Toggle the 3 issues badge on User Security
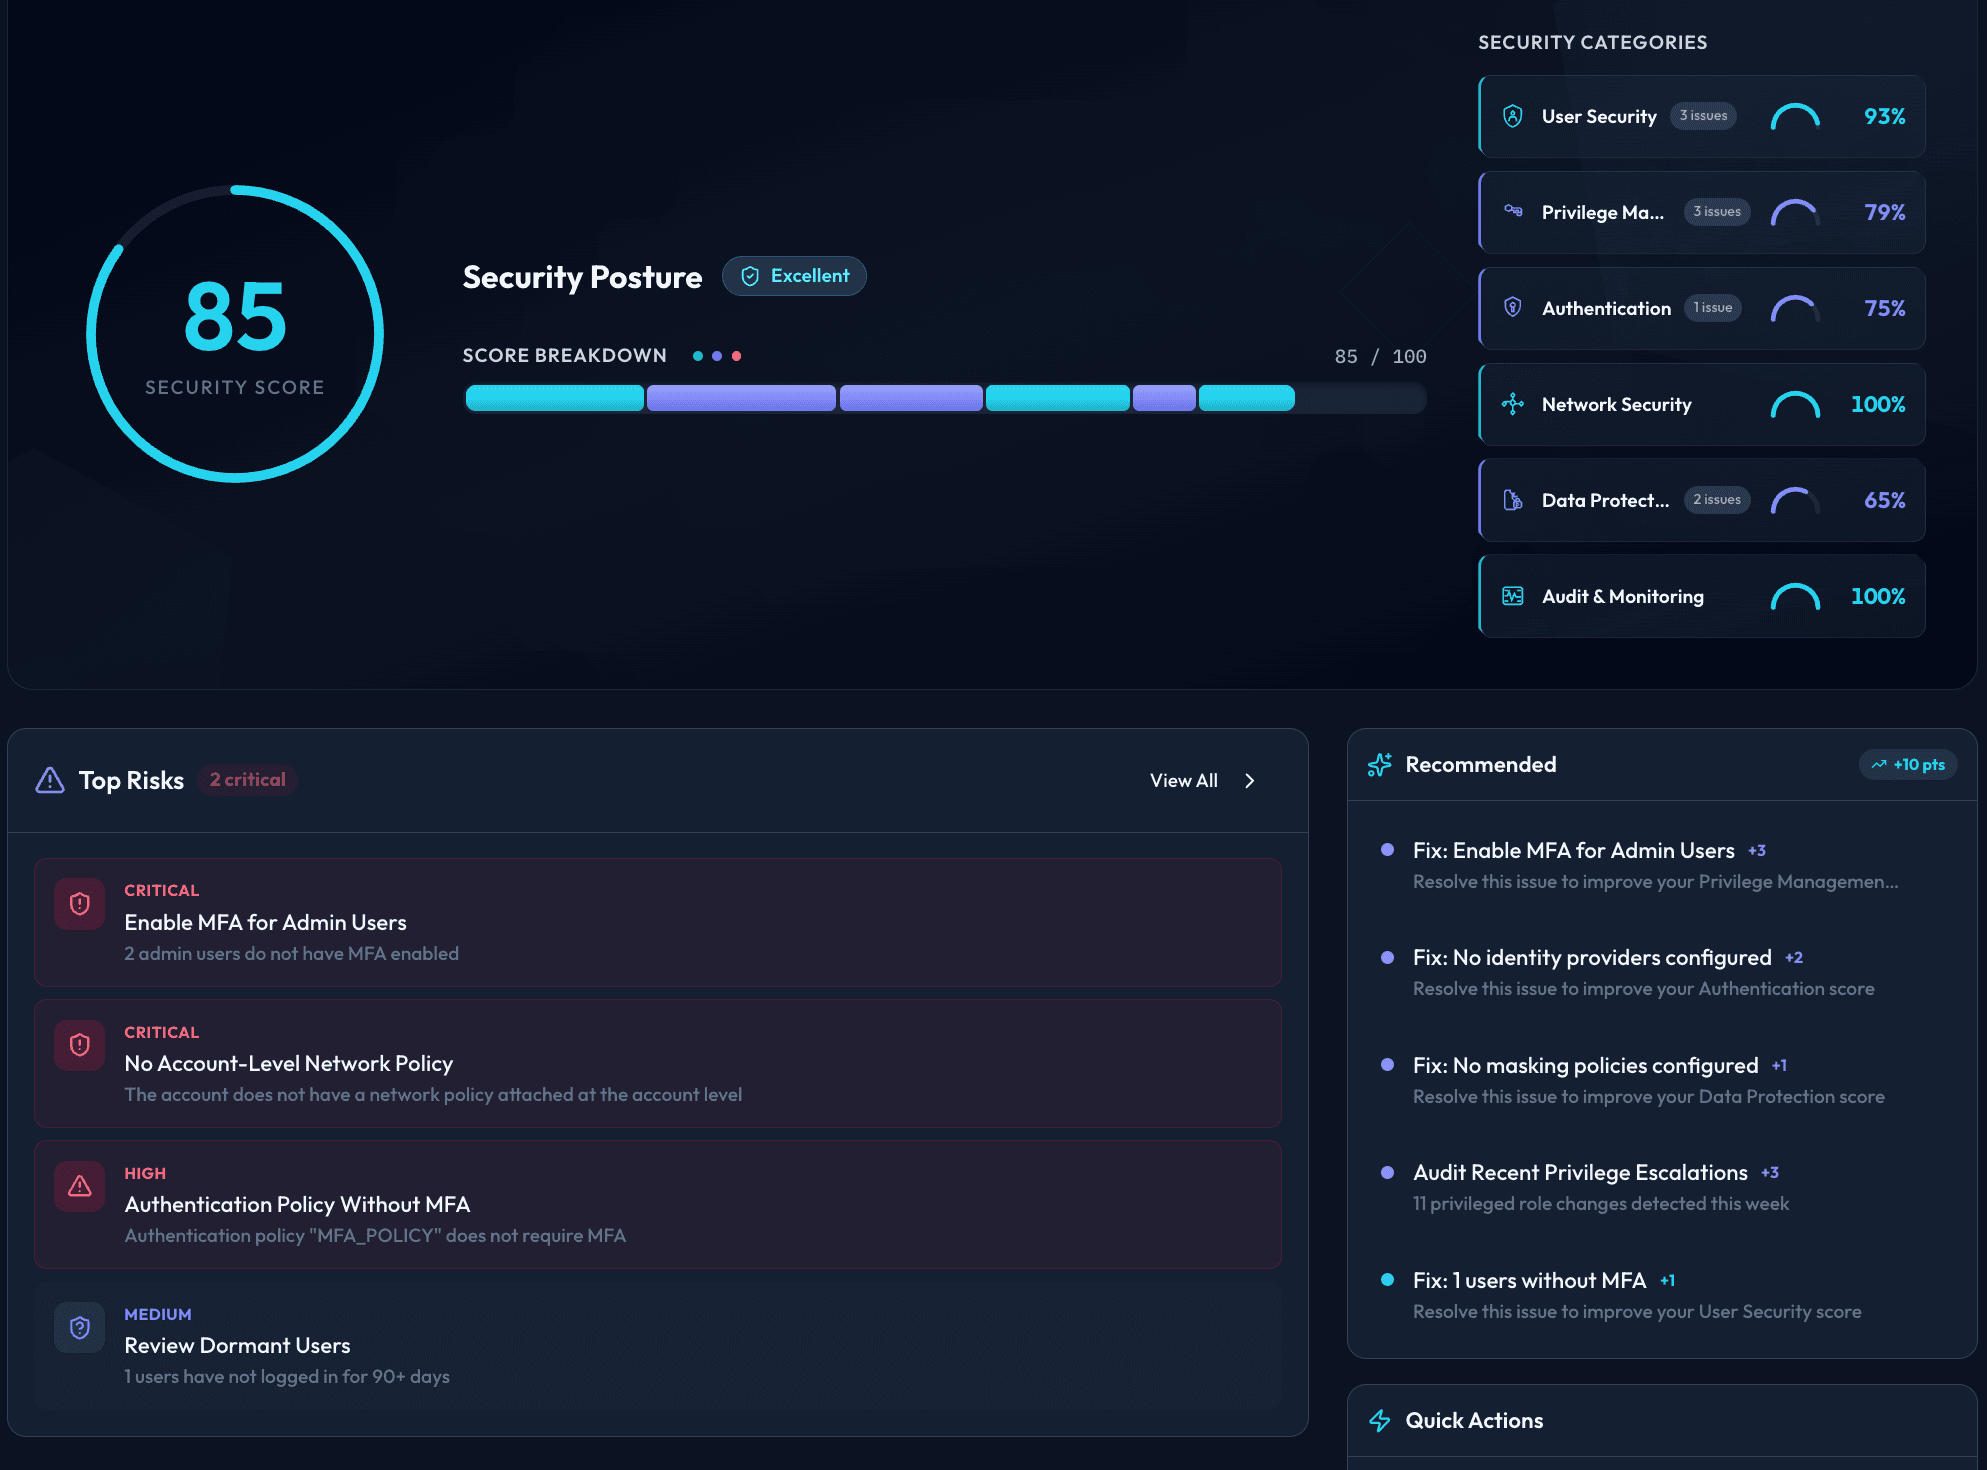The image size is (1987, 1470). pos(1703,116)
